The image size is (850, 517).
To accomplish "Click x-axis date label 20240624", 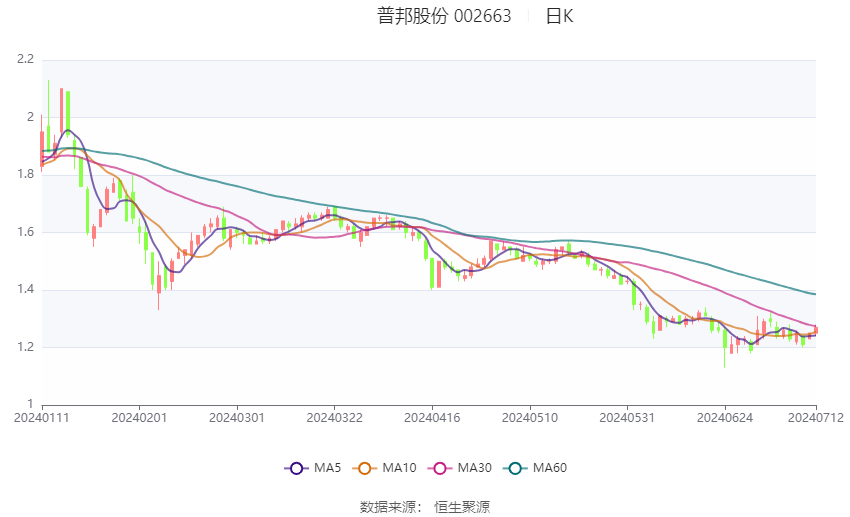I will click(725, 418).
